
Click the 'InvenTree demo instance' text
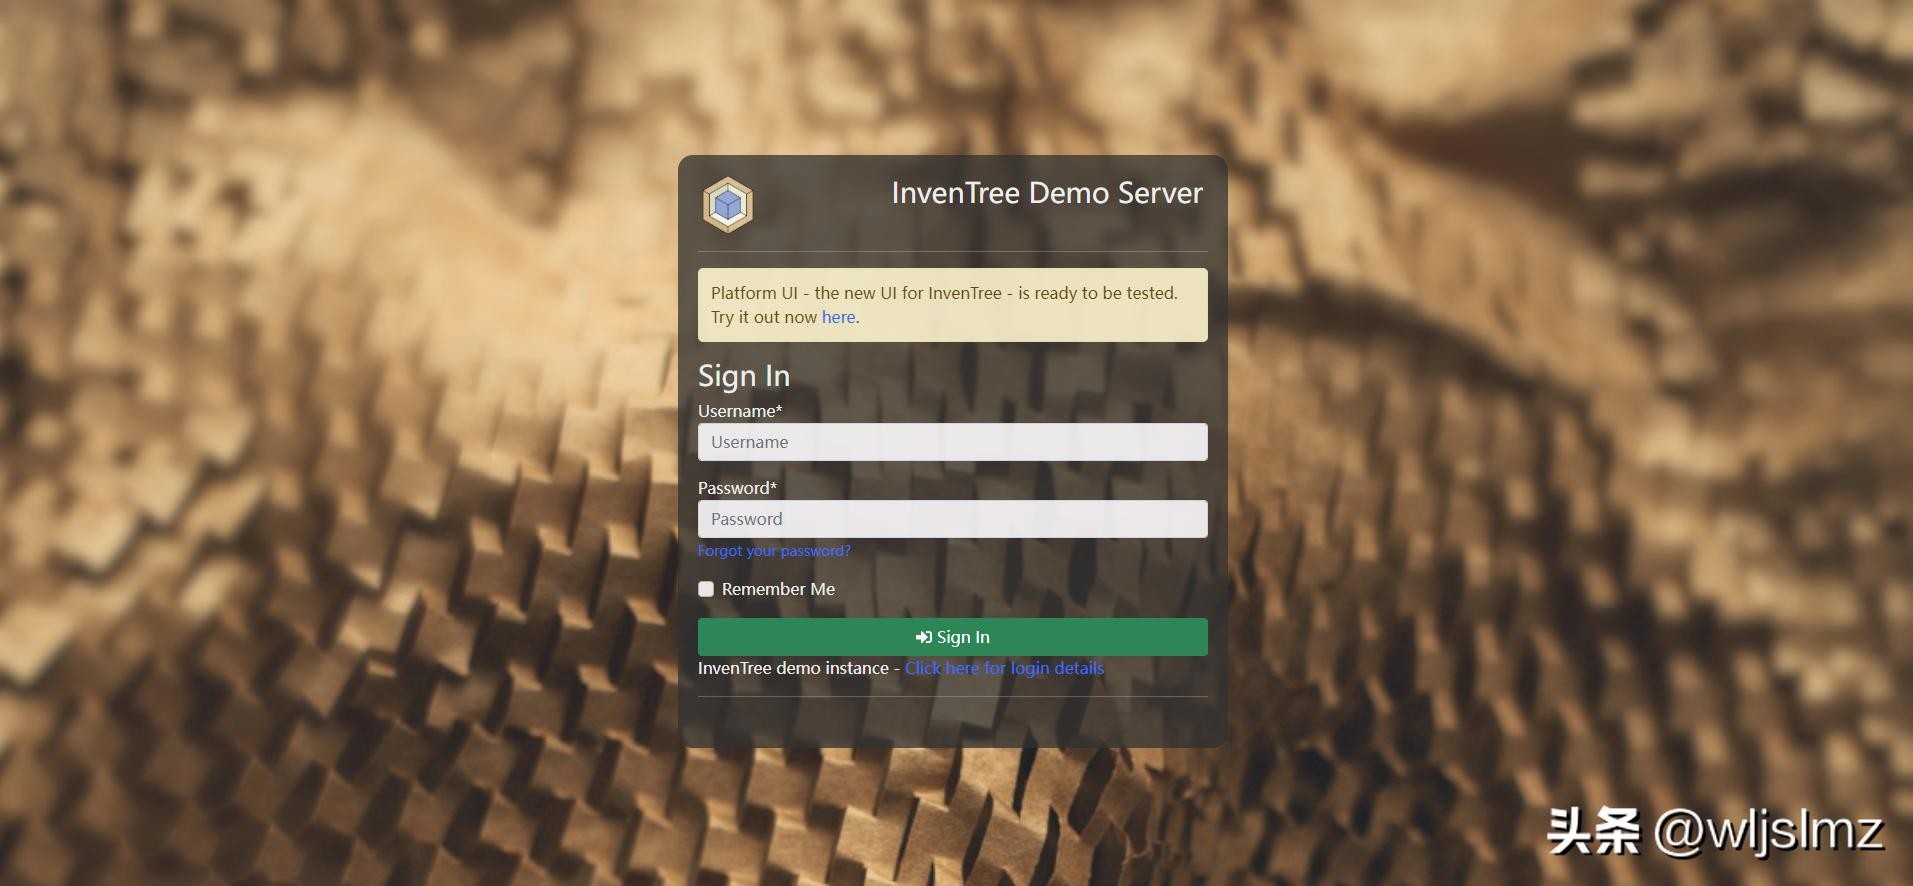point(793,668)
